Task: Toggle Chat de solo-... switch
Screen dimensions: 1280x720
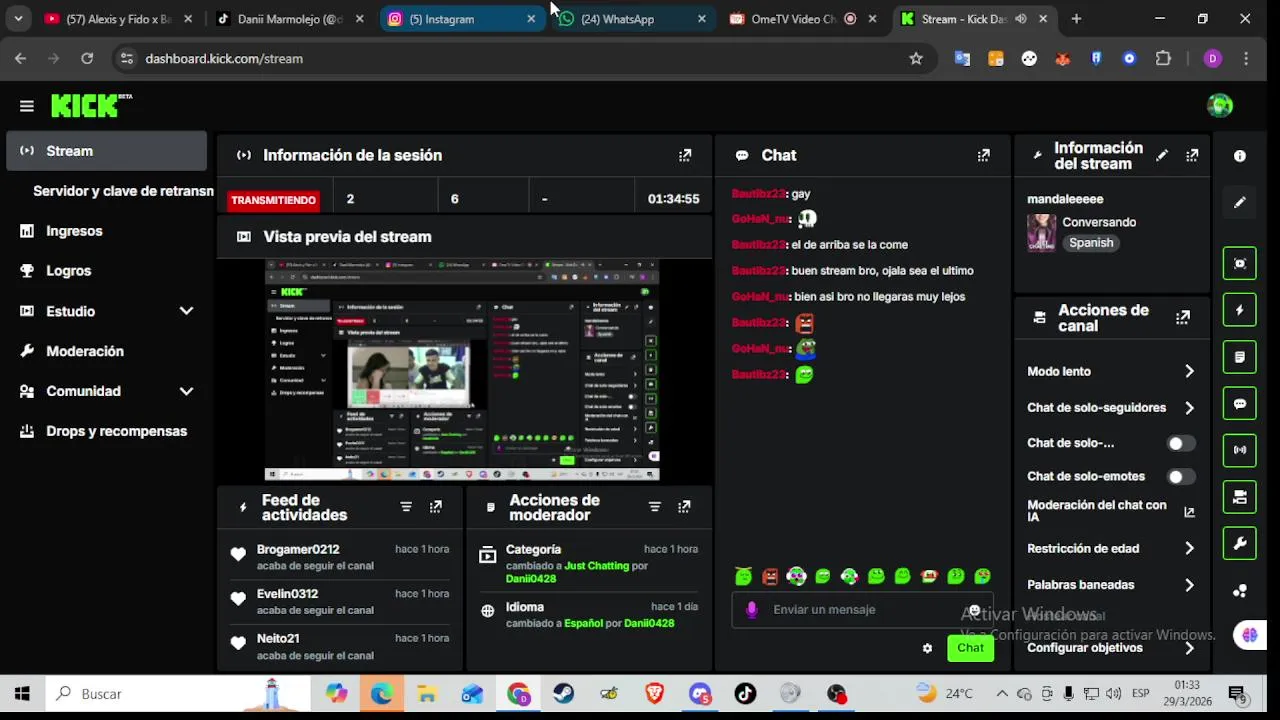Action: point(1181,443)
